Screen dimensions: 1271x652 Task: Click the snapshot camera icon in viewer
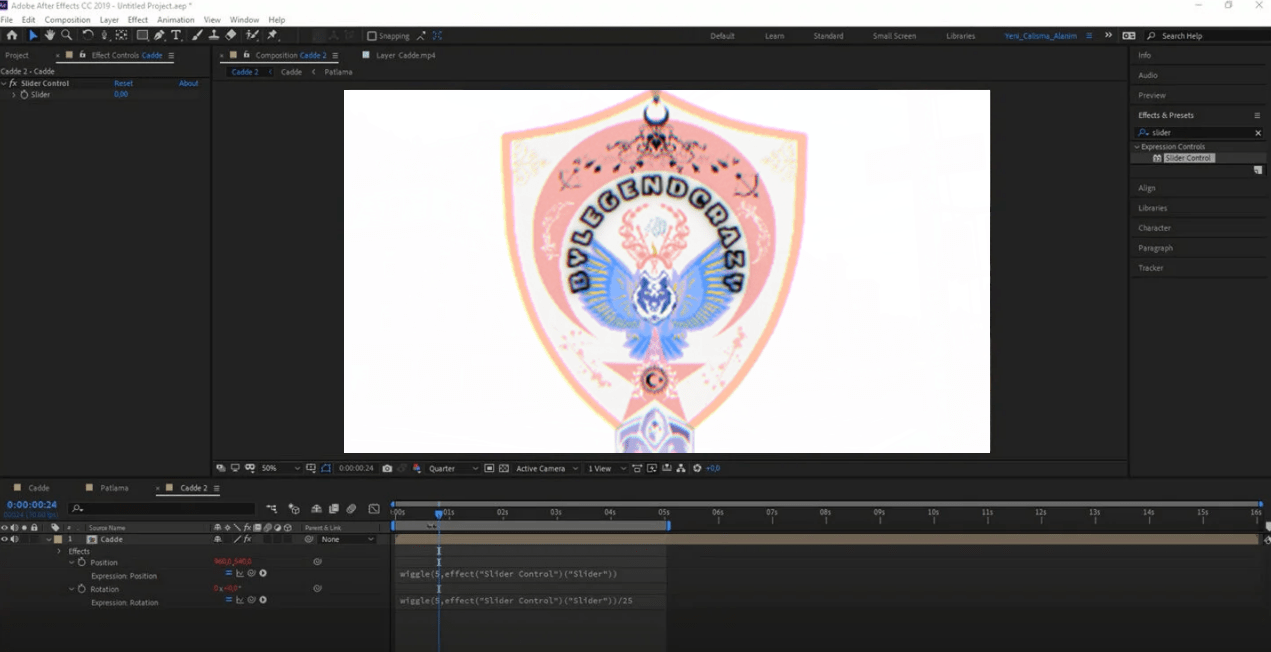387,468
